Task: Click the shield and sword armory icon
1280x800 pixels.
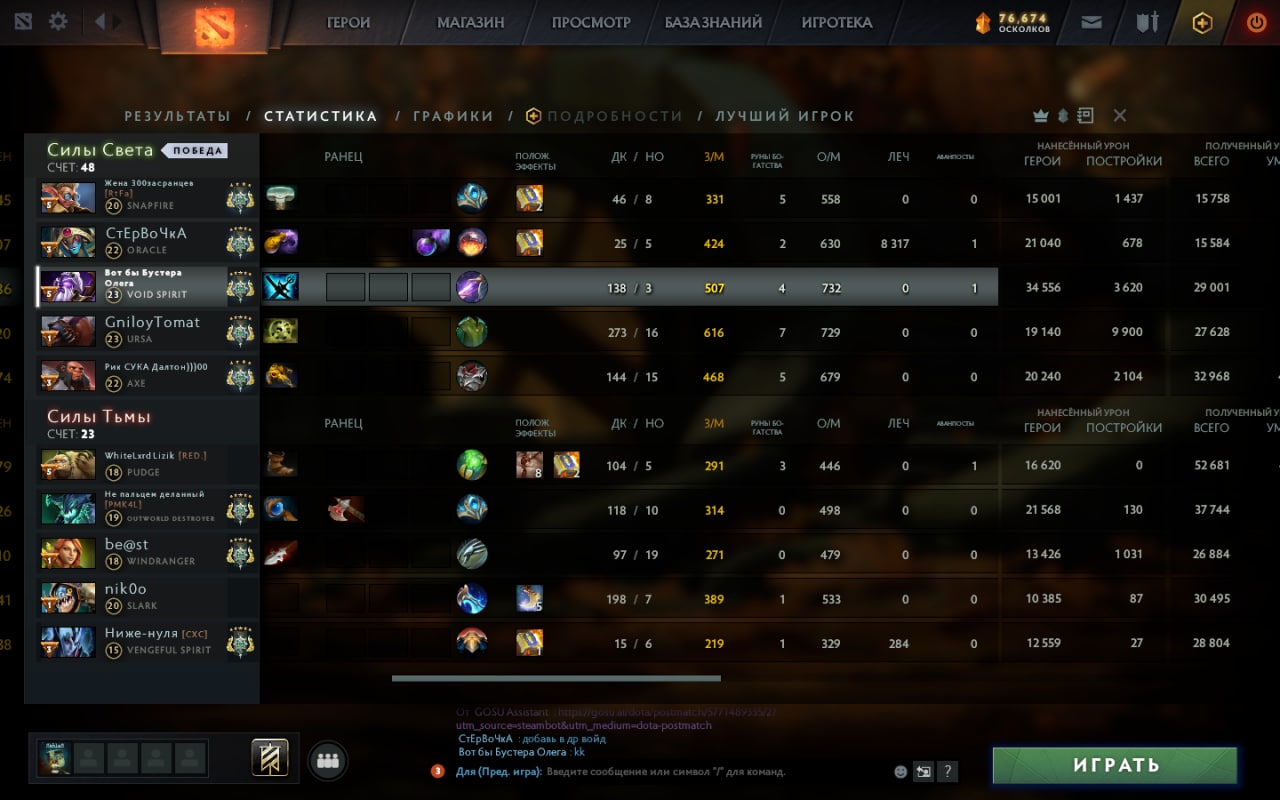Action: click(x=1147, y=22)
